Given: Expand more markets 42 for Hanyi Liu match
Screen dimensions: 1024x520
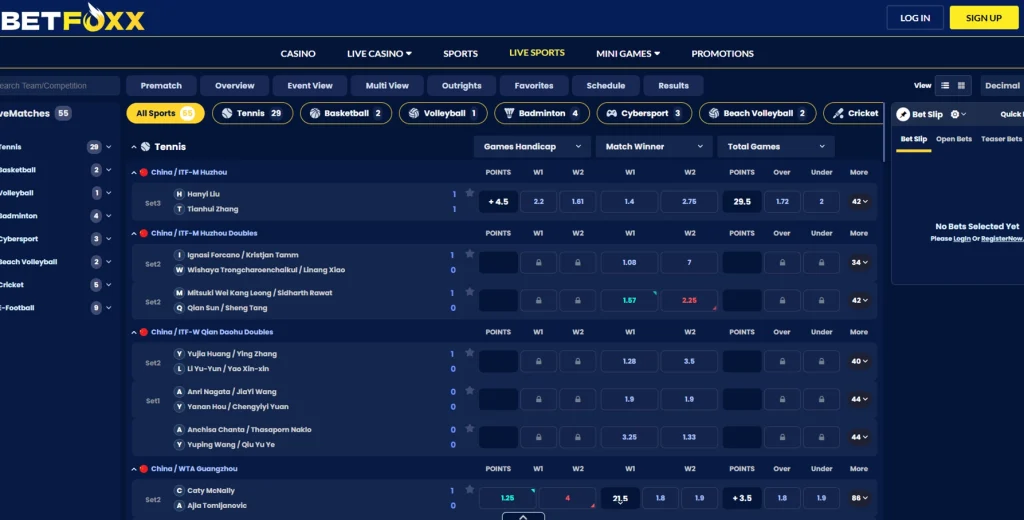Looking at the screenshot, I should (859, 202).
